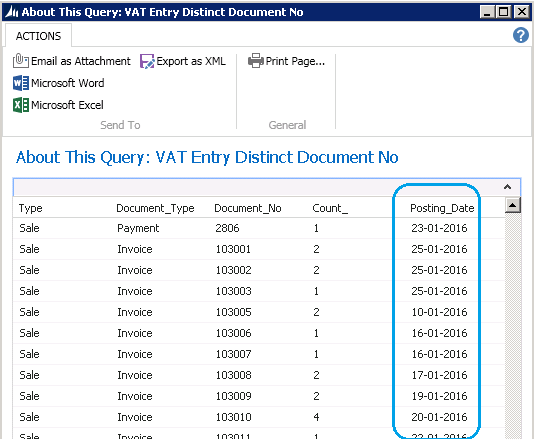Viewport: 534px width, 439px height.
Task: Click the Export as XML icon
Action: coord(147,62)
